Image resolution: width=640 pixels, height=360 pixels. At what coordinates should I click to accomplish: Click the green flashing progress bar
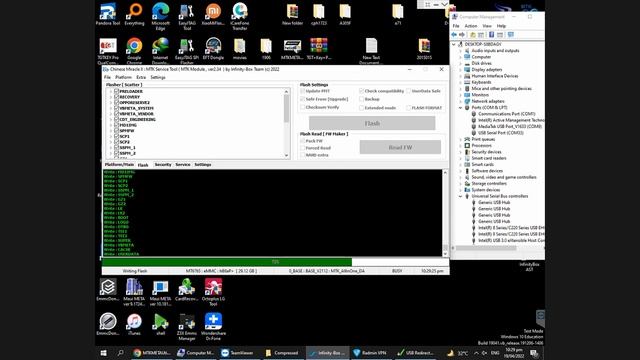pos(276,262)
